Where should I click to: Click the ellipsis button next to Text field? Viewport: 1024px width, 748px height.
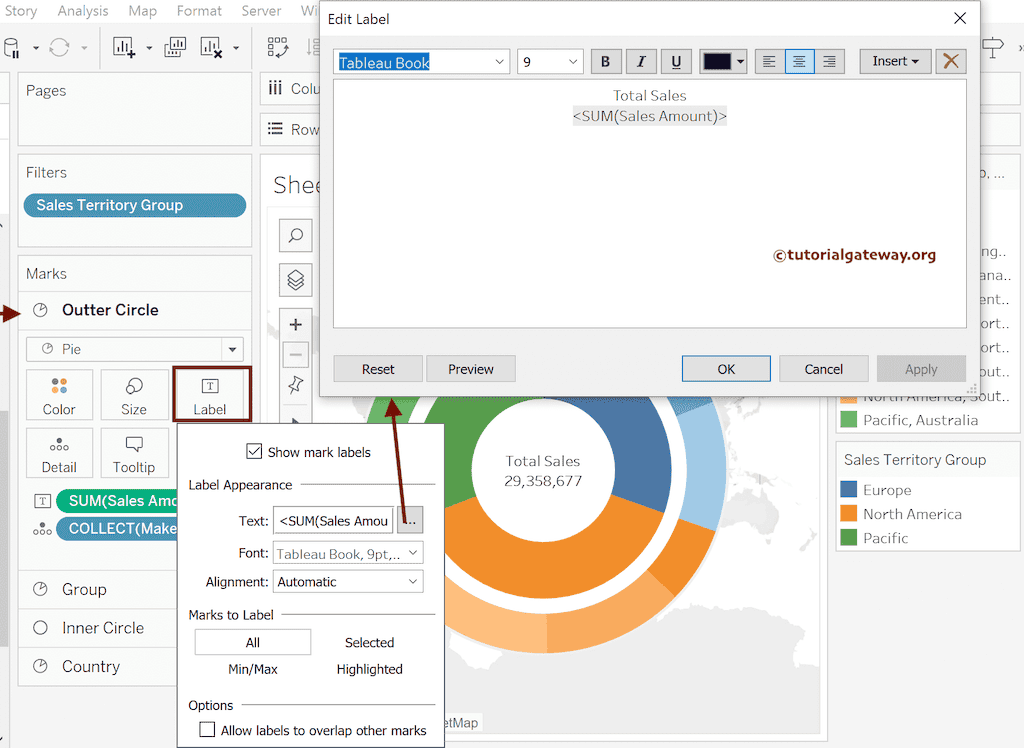click(410, 521)
